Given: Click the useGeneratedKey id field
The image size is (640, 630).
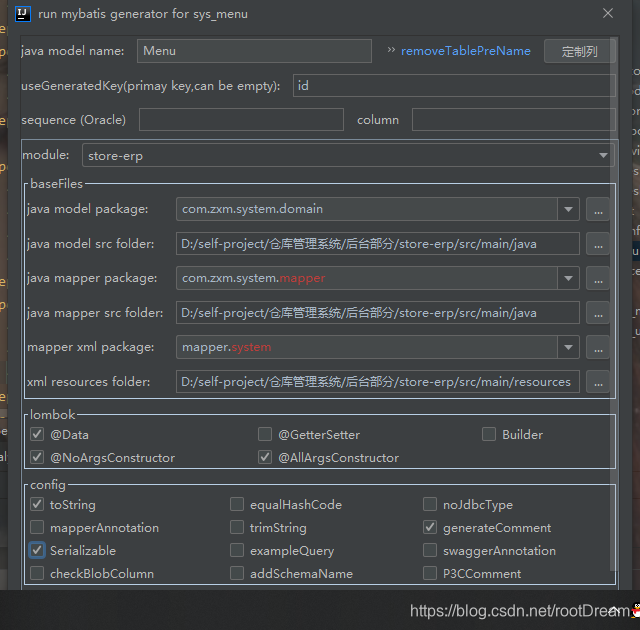Looking at the screenshot, I should [x=454, y=86].
